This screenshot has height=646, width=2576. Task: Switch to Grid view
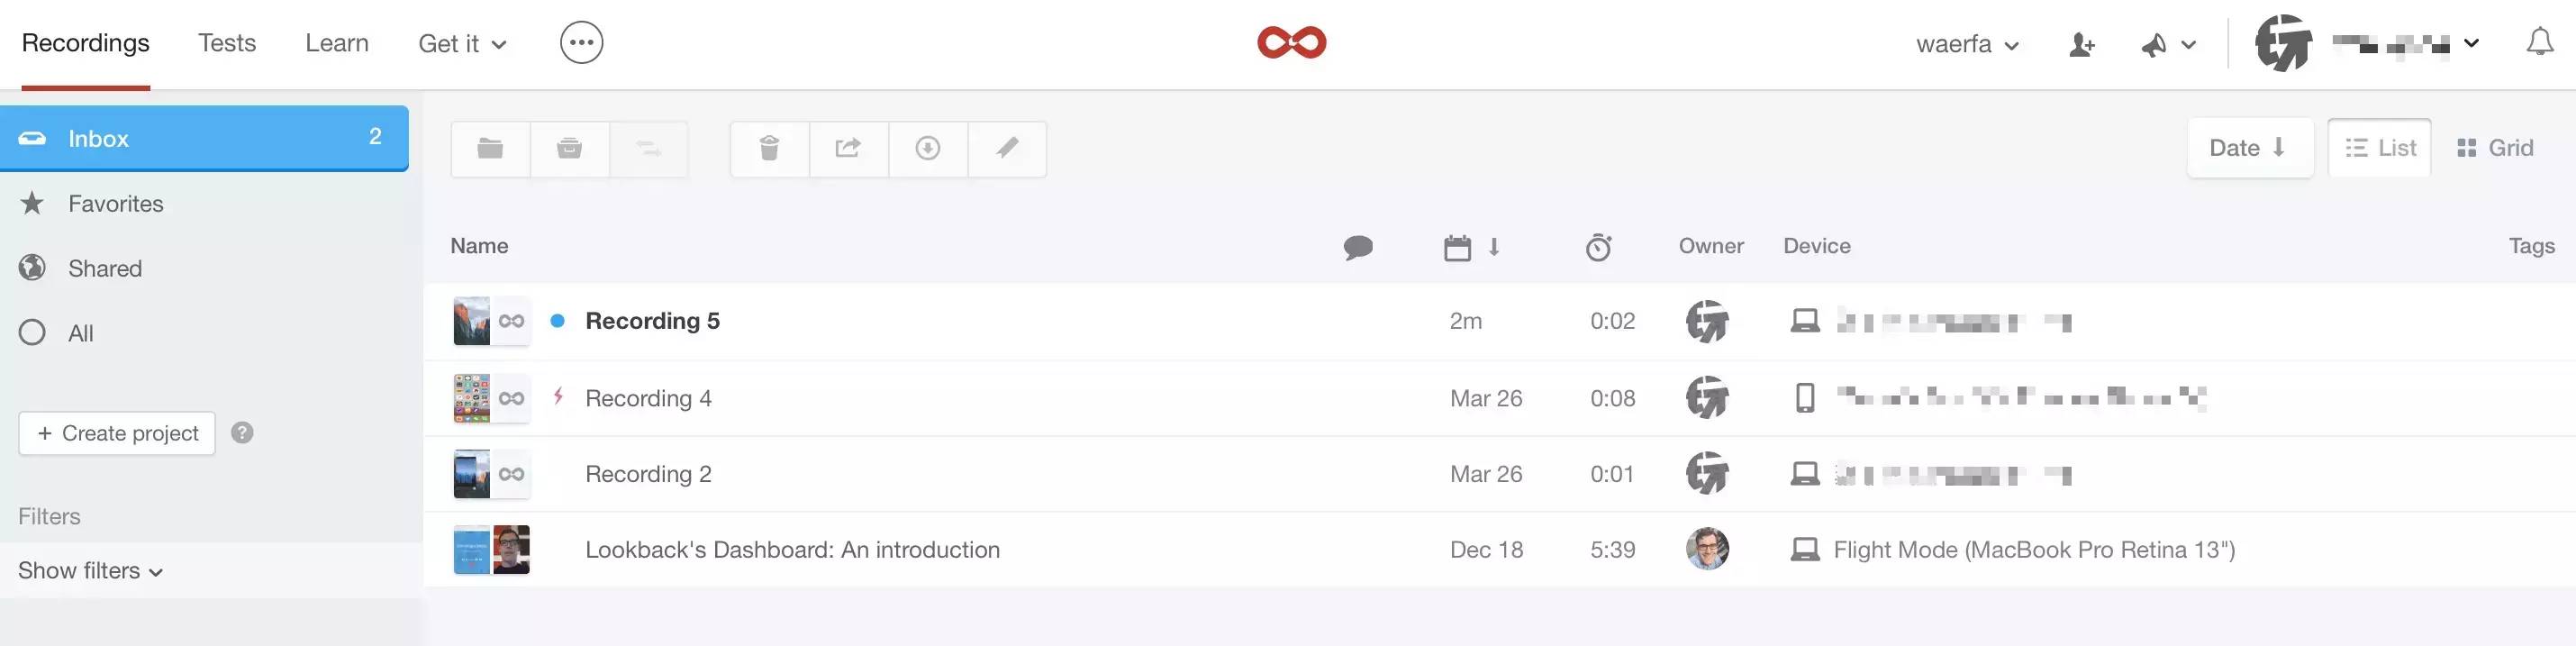tap(2496, 148)
